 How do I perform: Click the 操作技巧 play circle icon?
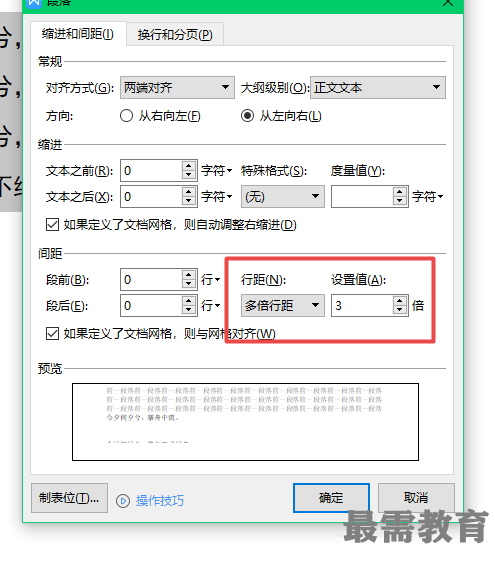(123, 501)
